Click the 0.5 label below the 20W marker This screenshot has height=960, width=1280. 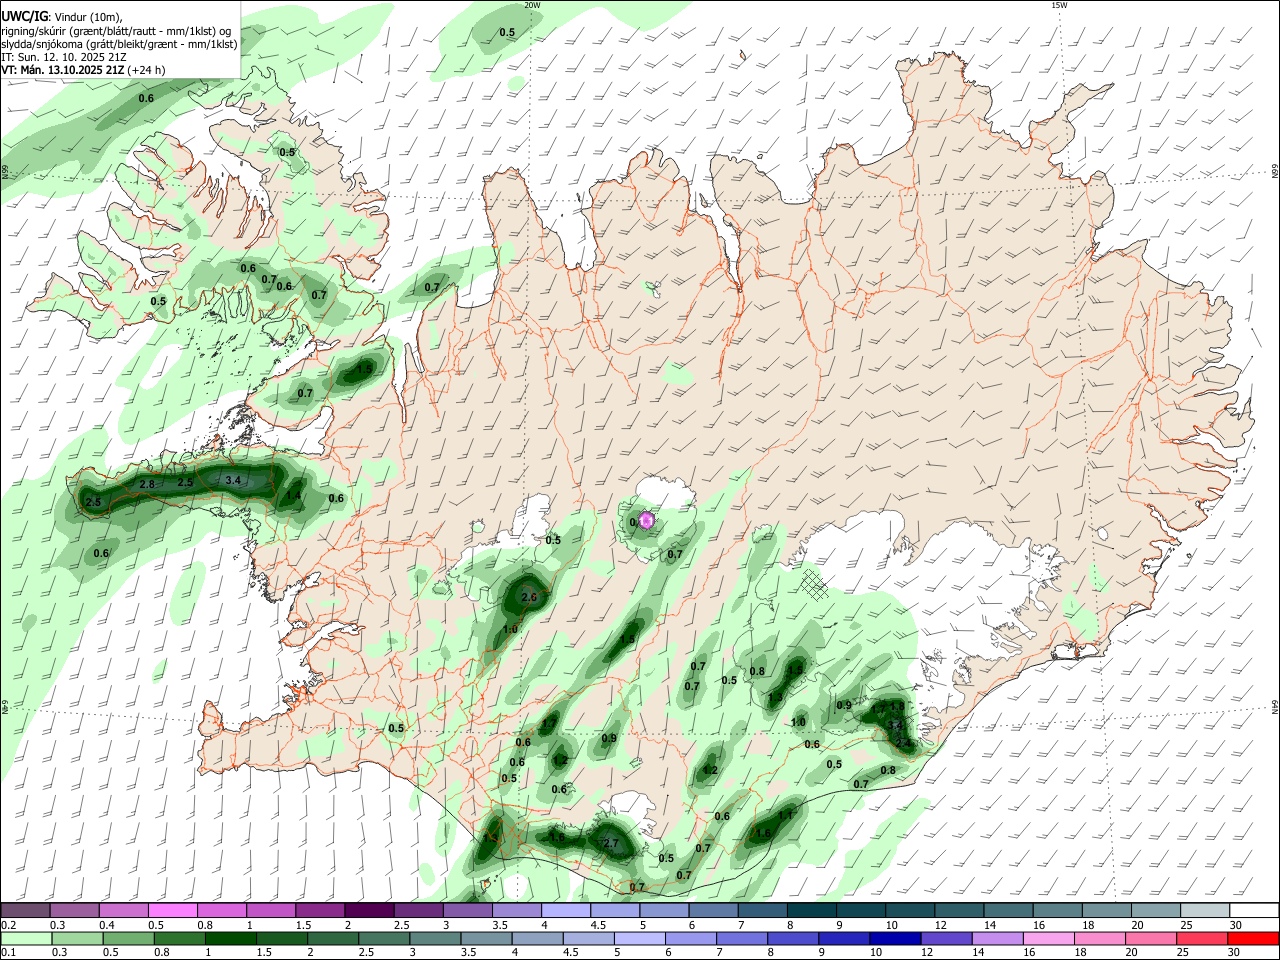tap(507, 32)
